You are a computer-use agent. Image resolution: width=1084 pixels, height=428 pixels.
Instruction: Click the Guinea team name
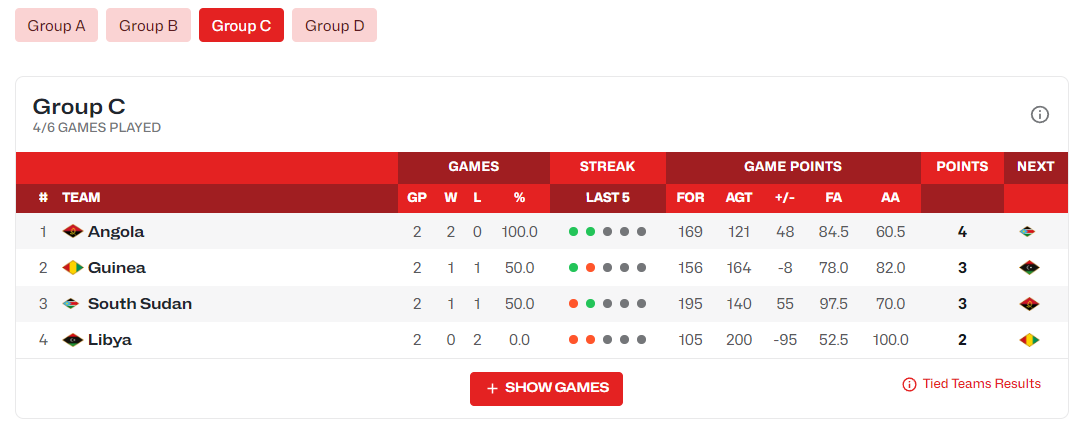[117, 268]
